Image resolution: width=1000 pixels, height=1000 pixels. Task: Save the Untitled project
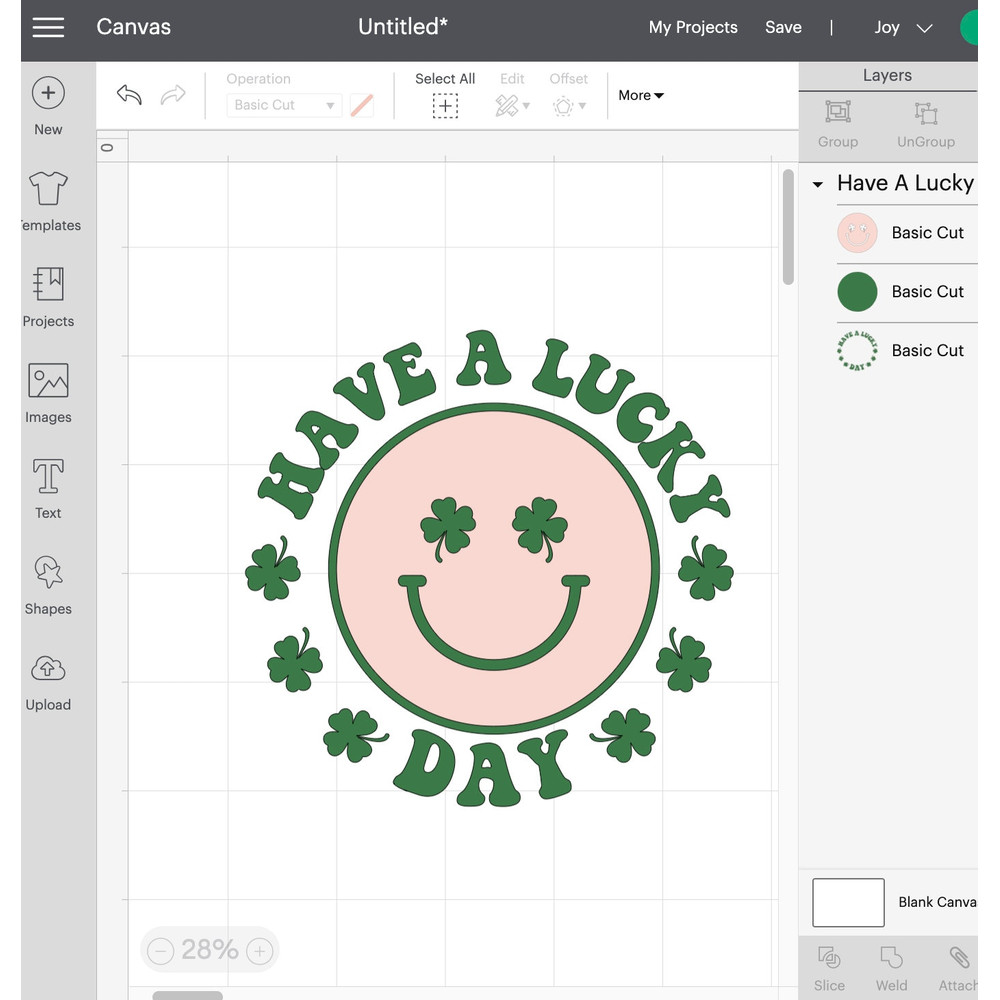click(783, 27)
